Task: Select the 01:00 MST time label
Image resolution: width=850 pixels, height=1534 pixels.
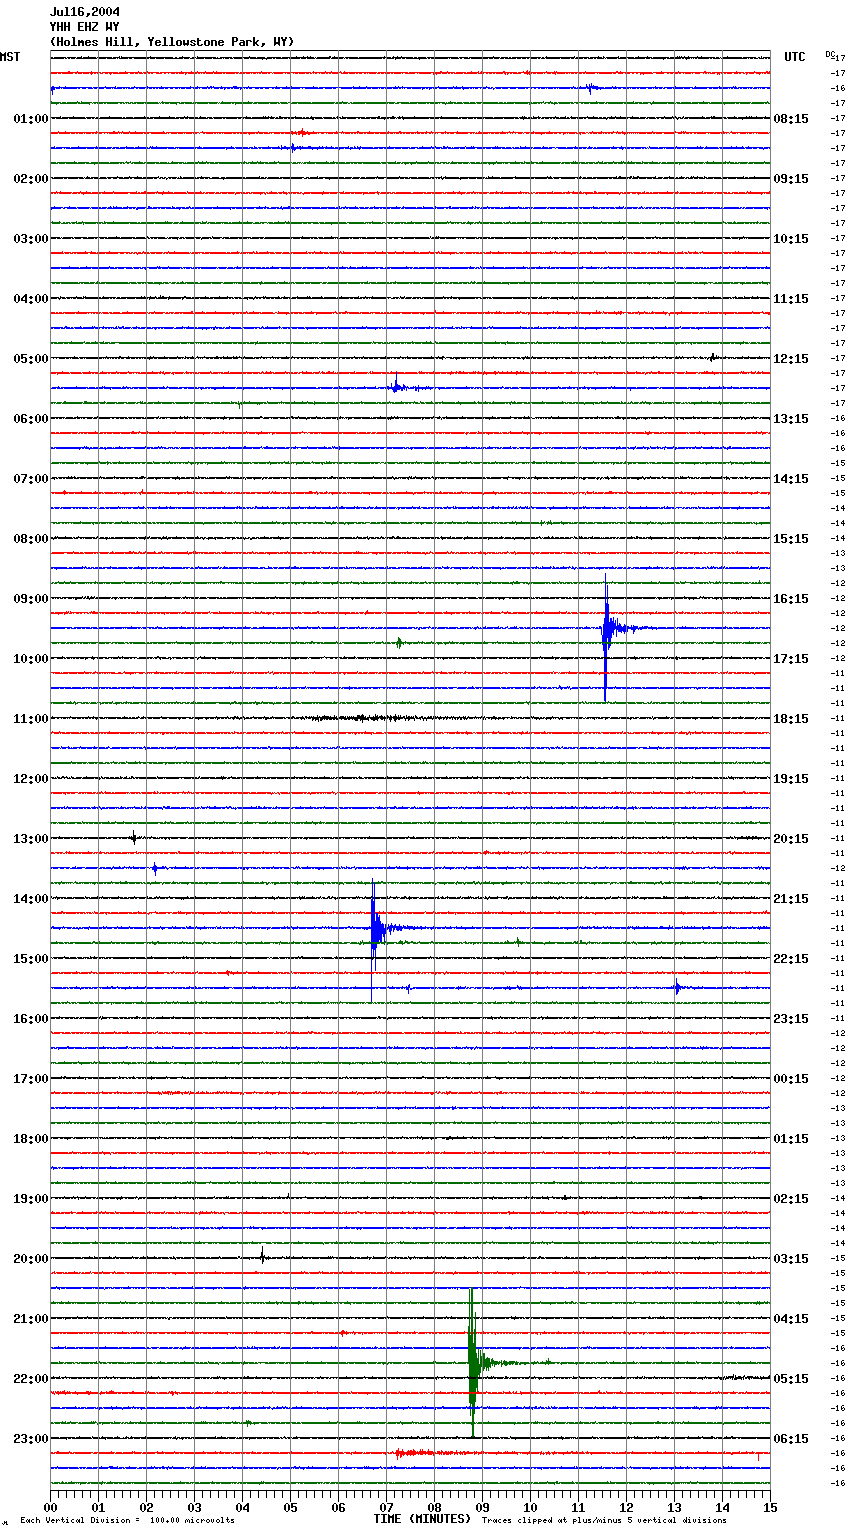Action: pos(31,119)
